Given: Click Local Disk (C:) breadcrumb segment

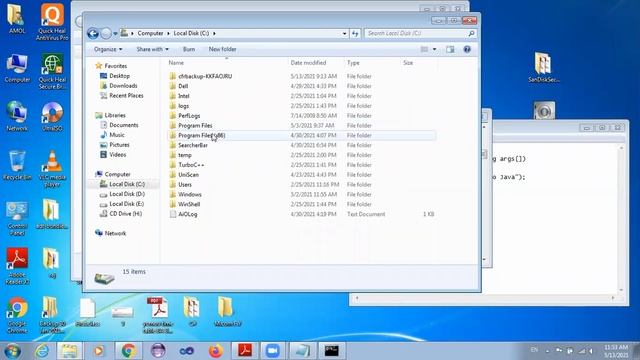Looking at the screenshot, I should [x=191, y=33].
